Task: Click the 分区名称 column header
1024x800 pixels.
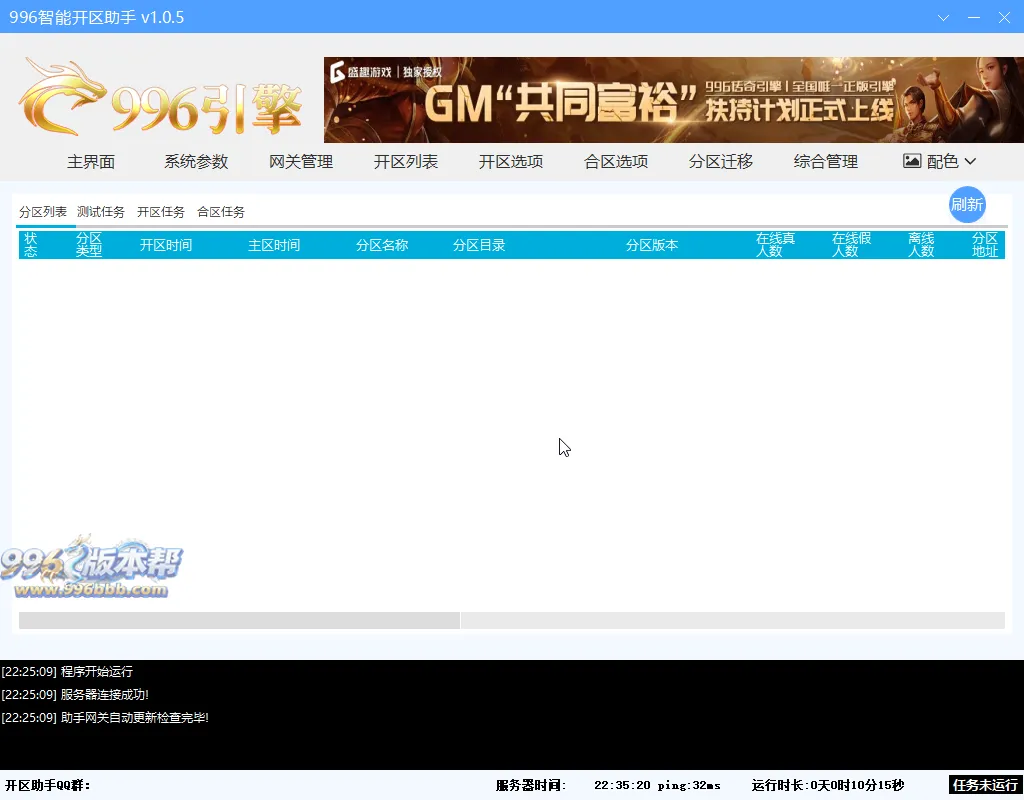Action: click(x=382, y=245)
